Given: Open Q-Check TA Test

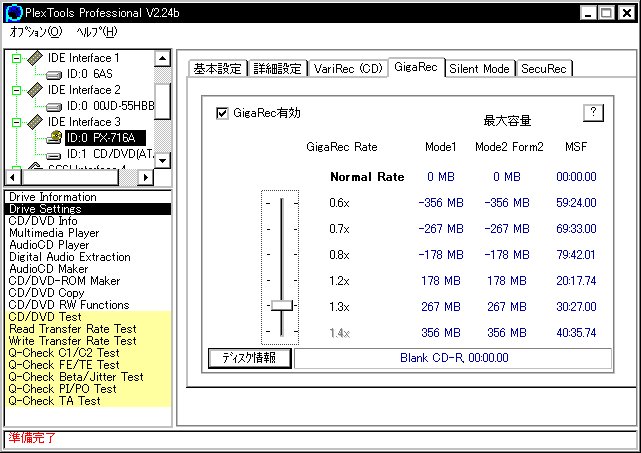Looking at the screenshot, I should (x=87, y=401).
